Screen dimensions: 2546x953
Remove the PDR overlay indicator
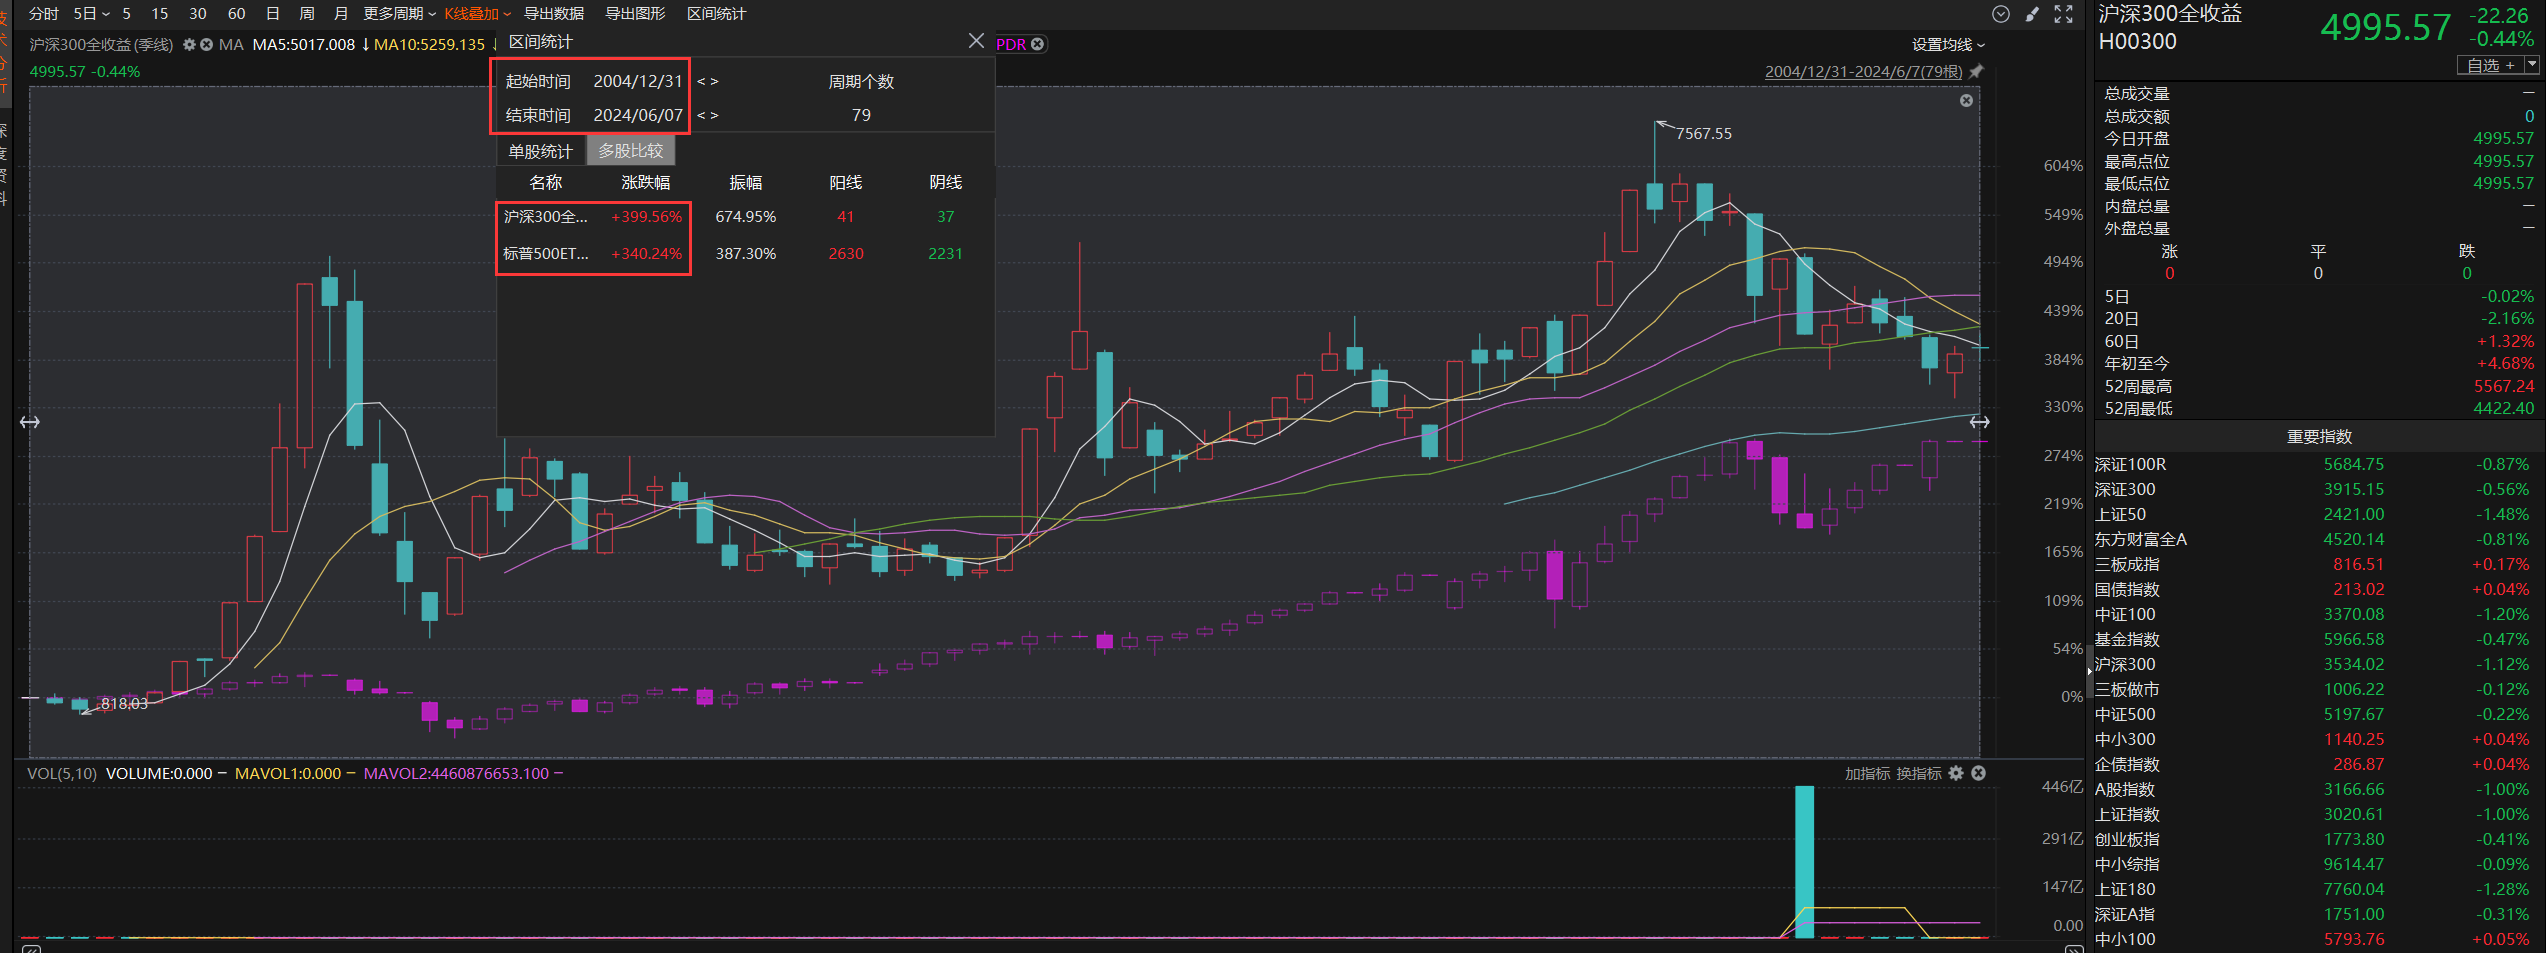(1038, 44)
